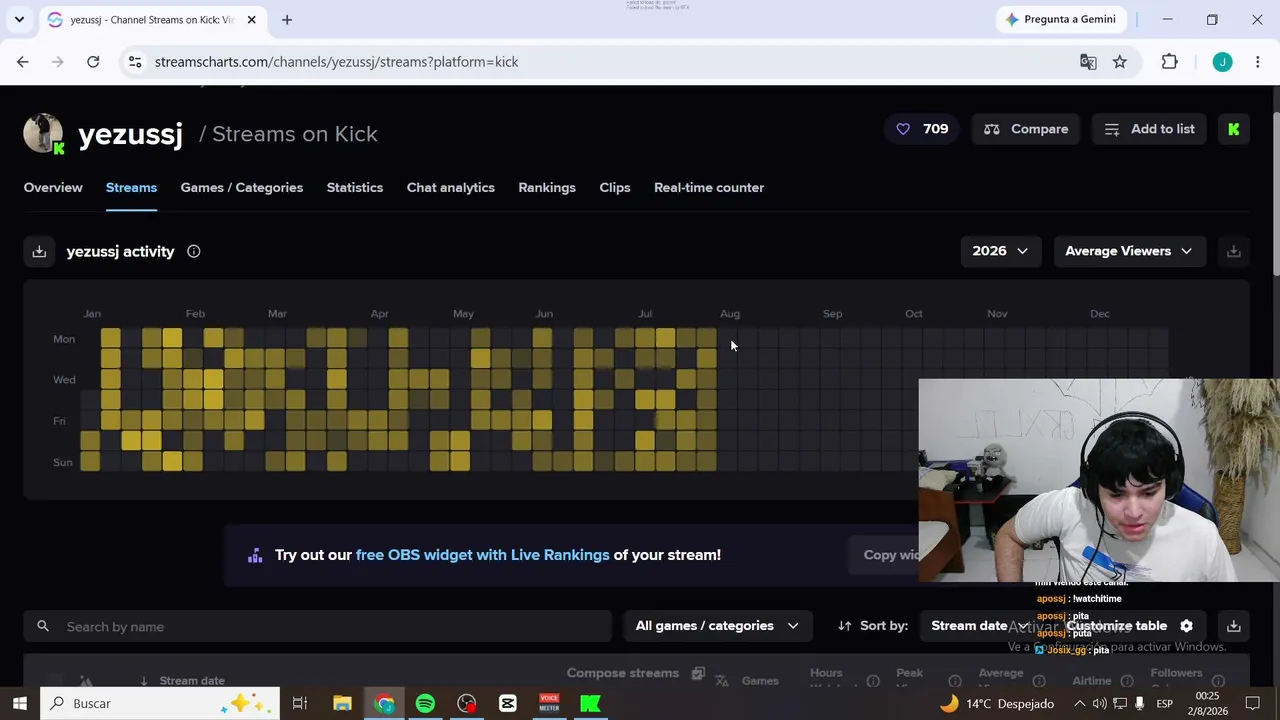Bookmark this page with star icon

click(x=1120, y=62)
